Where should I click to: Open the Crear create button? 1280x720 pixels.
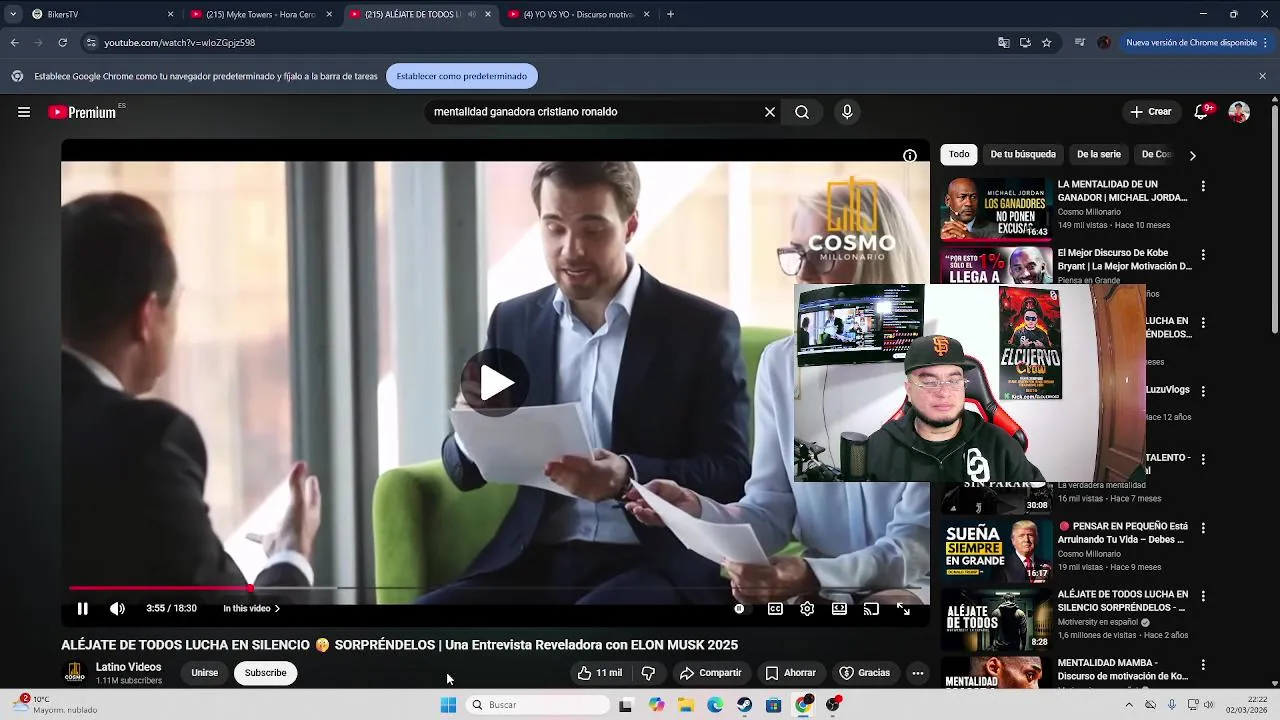1151,112
